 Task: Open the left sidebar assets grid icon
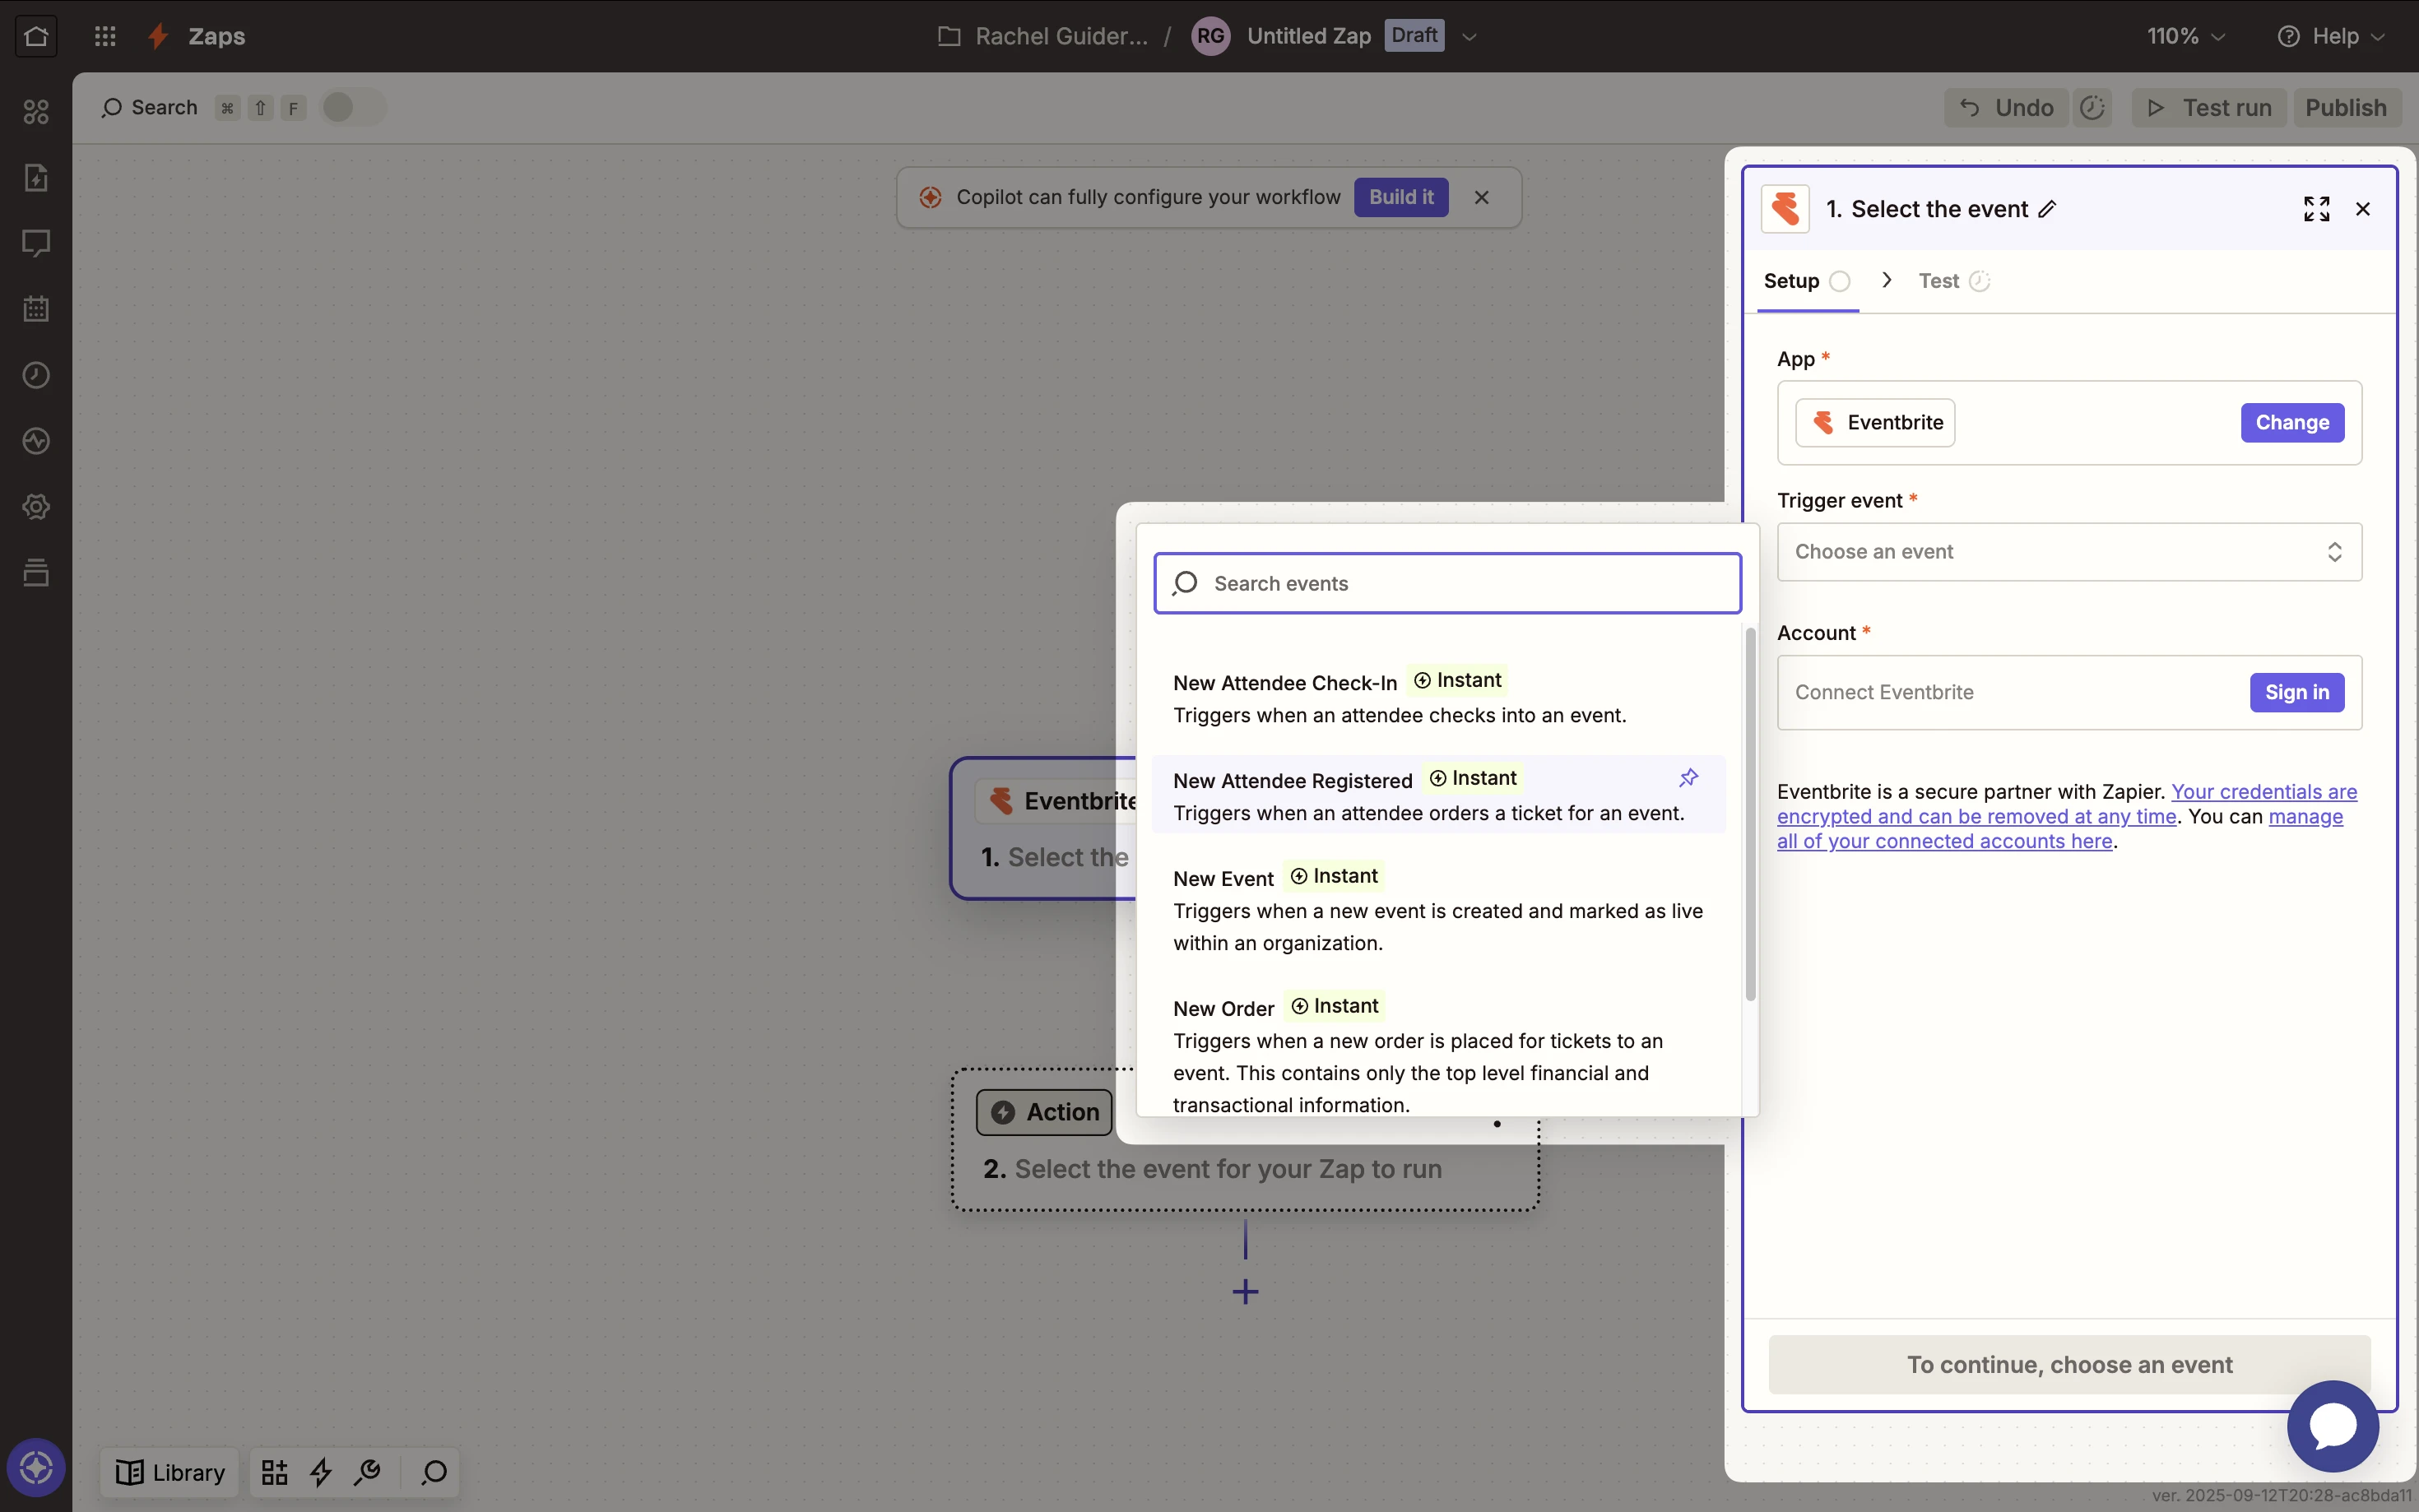[36, 112]
